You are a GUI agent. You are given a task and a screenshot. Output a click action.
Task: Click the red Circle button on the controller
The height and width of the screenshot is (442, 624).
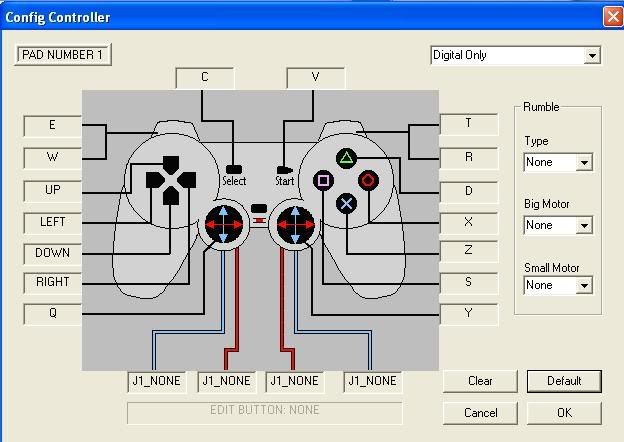pos(368,180)
